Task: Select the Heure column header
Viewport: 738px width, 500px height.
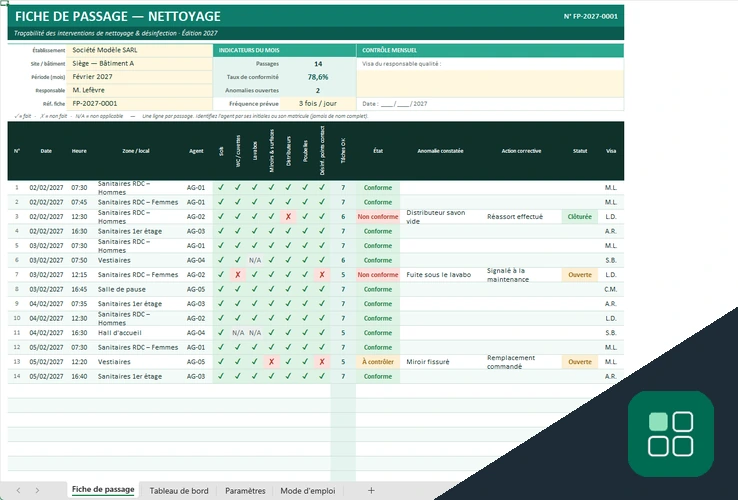Action: click(79, 151)
